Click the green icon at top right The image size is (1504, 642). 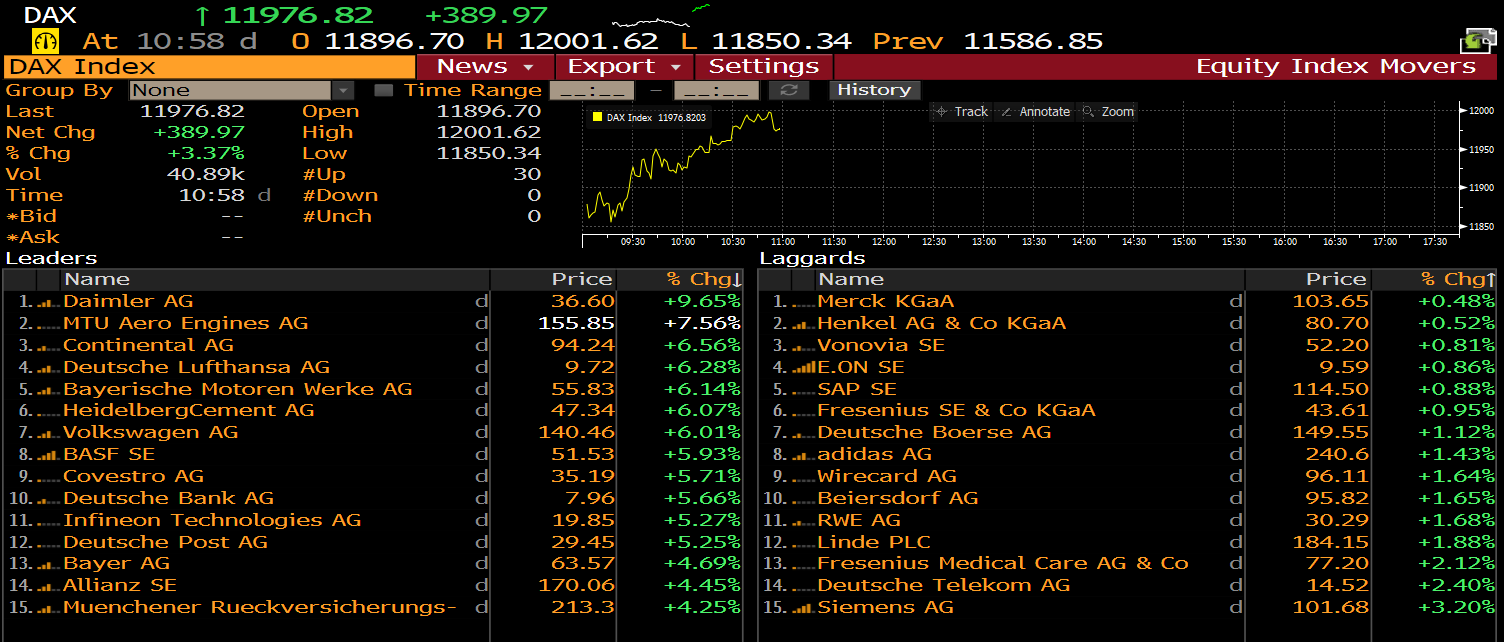point(1478,40)
